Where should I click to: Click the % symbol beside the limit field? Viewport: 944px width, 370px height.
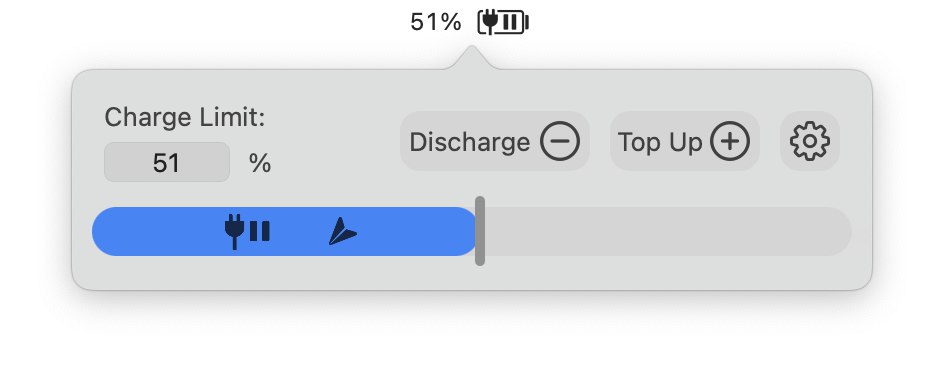260,163
